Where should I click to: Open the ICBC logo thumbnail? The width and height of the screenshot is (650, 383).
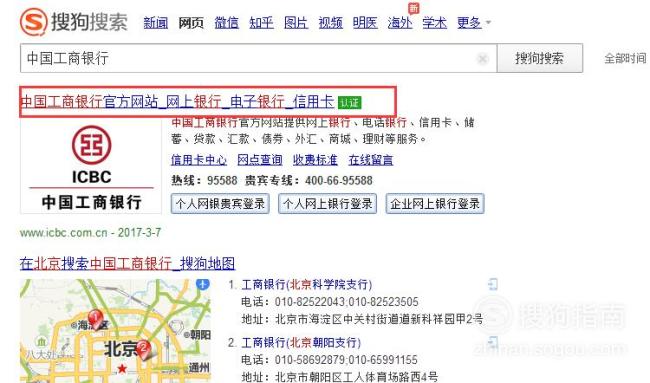tap(91, 167)
